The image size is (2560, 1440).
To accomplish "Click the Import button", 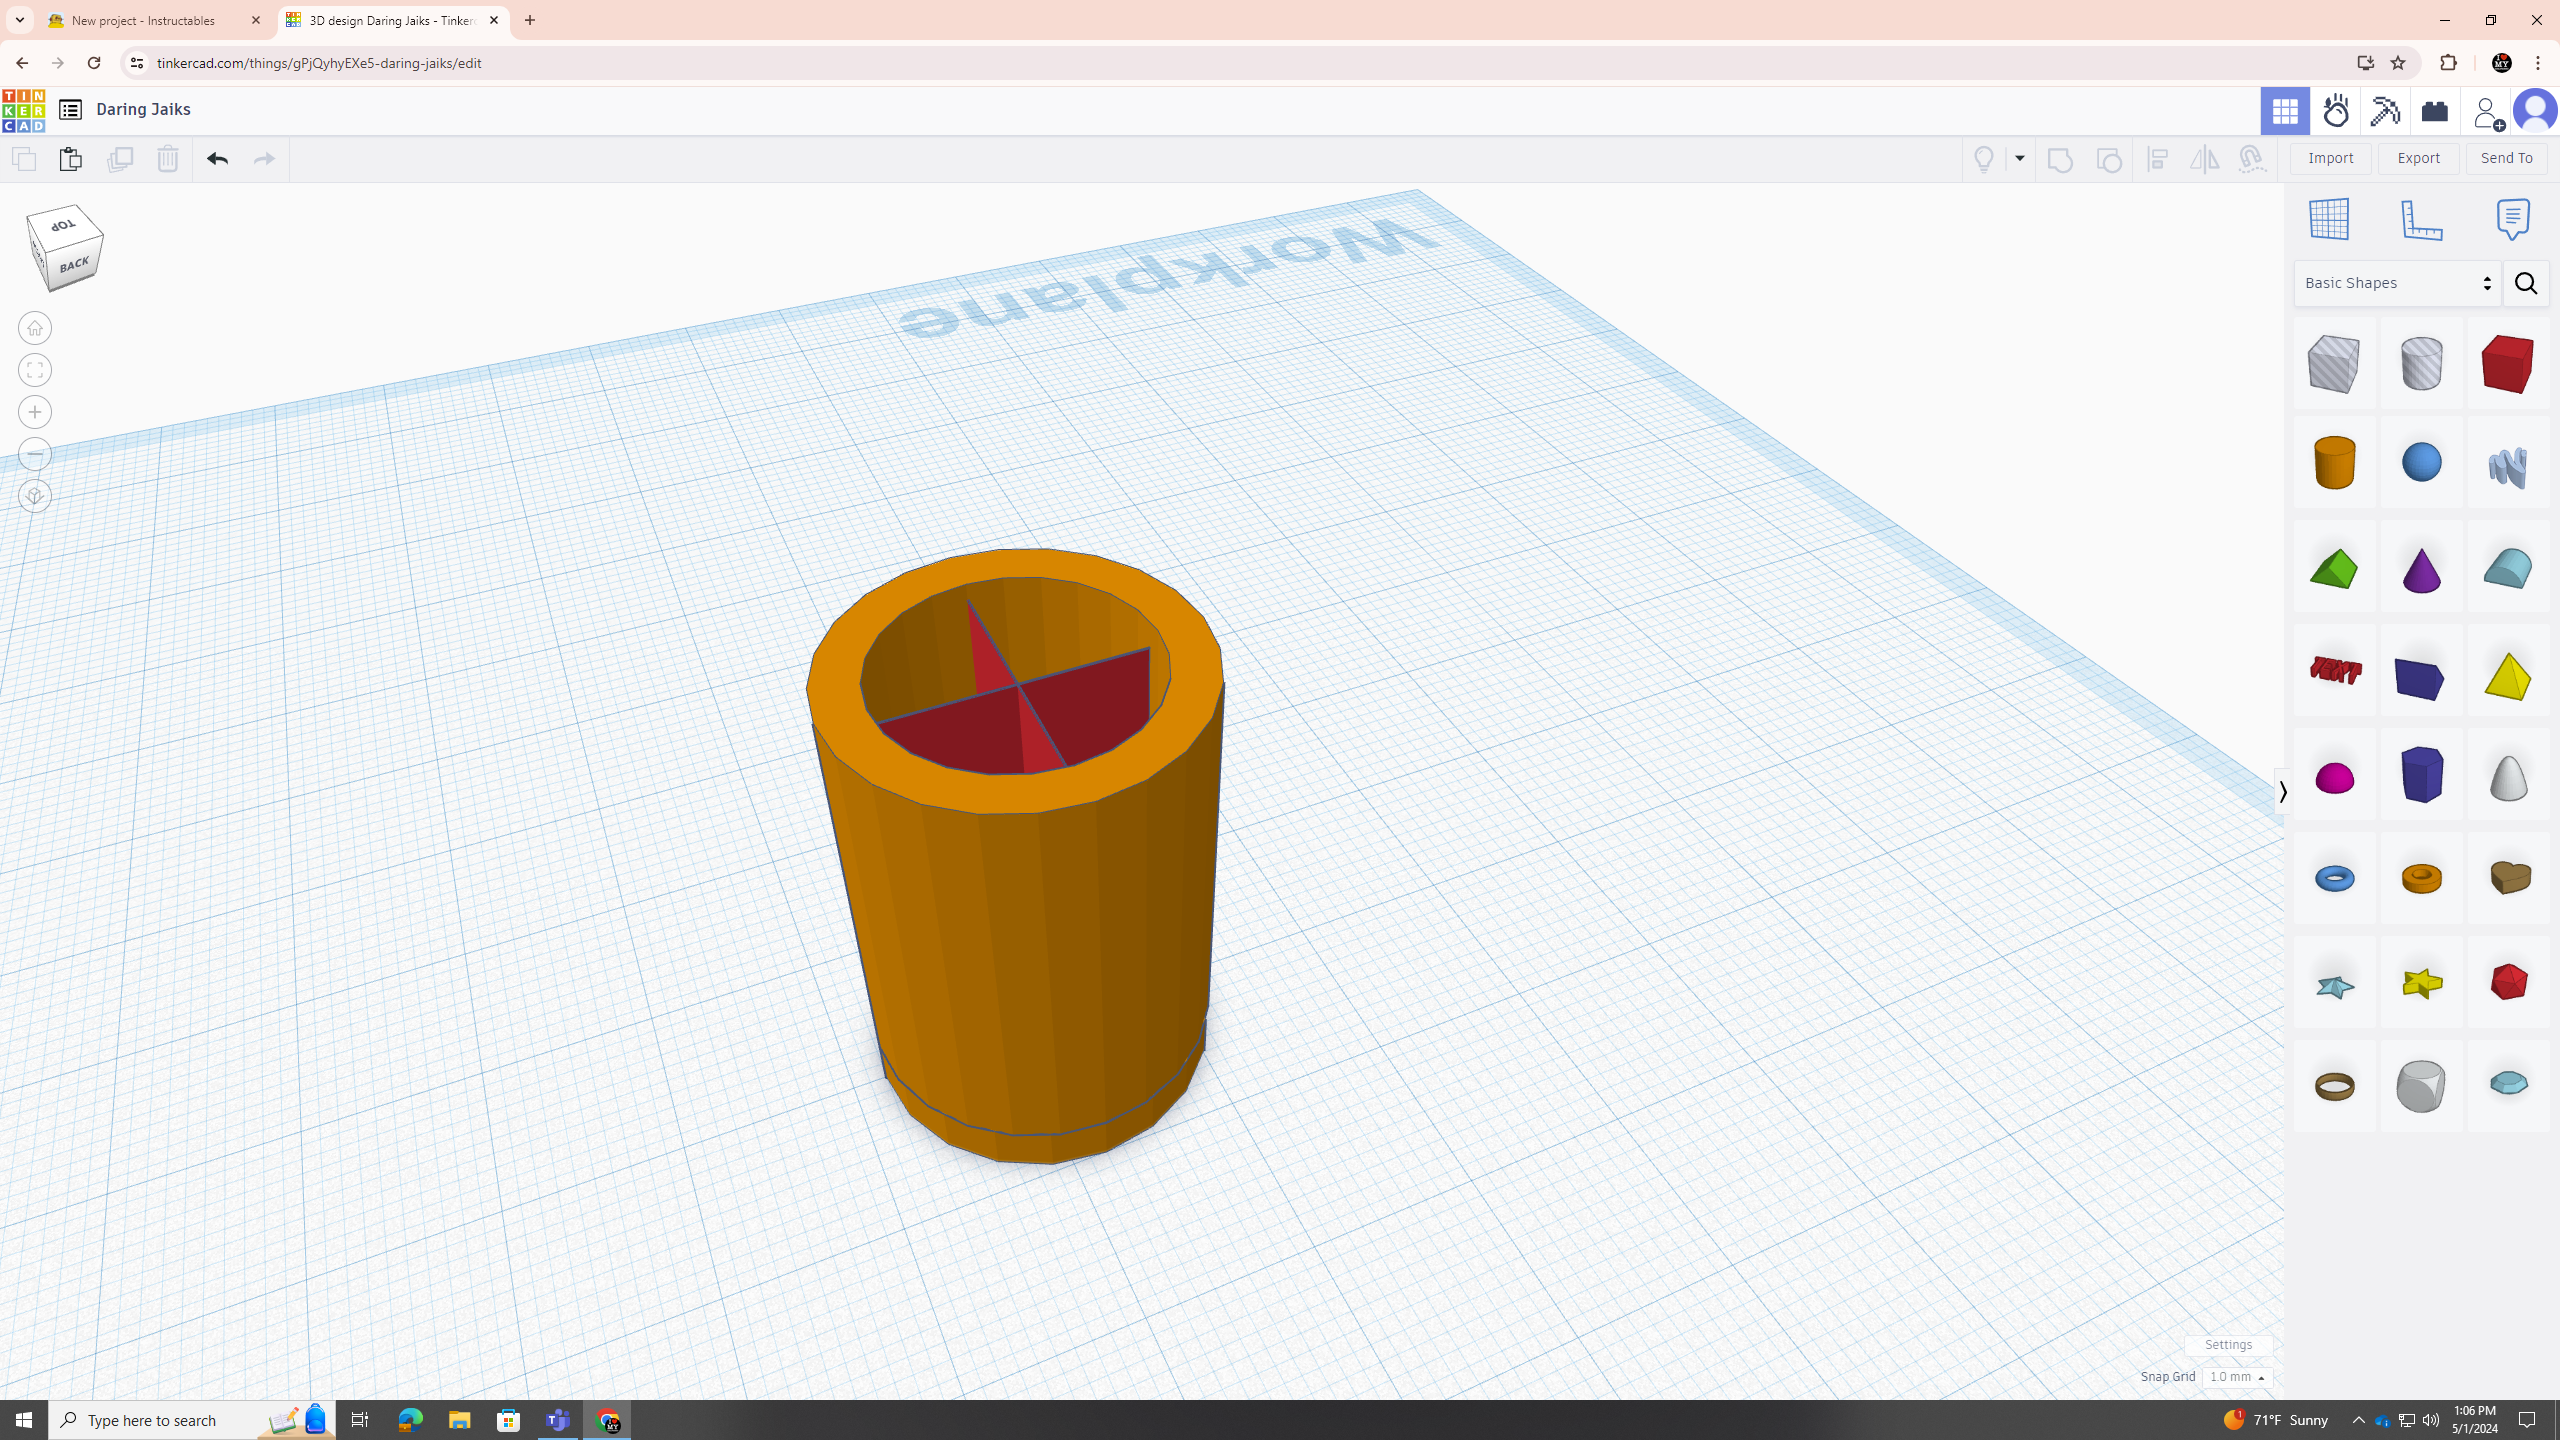I will point(2331,158).
